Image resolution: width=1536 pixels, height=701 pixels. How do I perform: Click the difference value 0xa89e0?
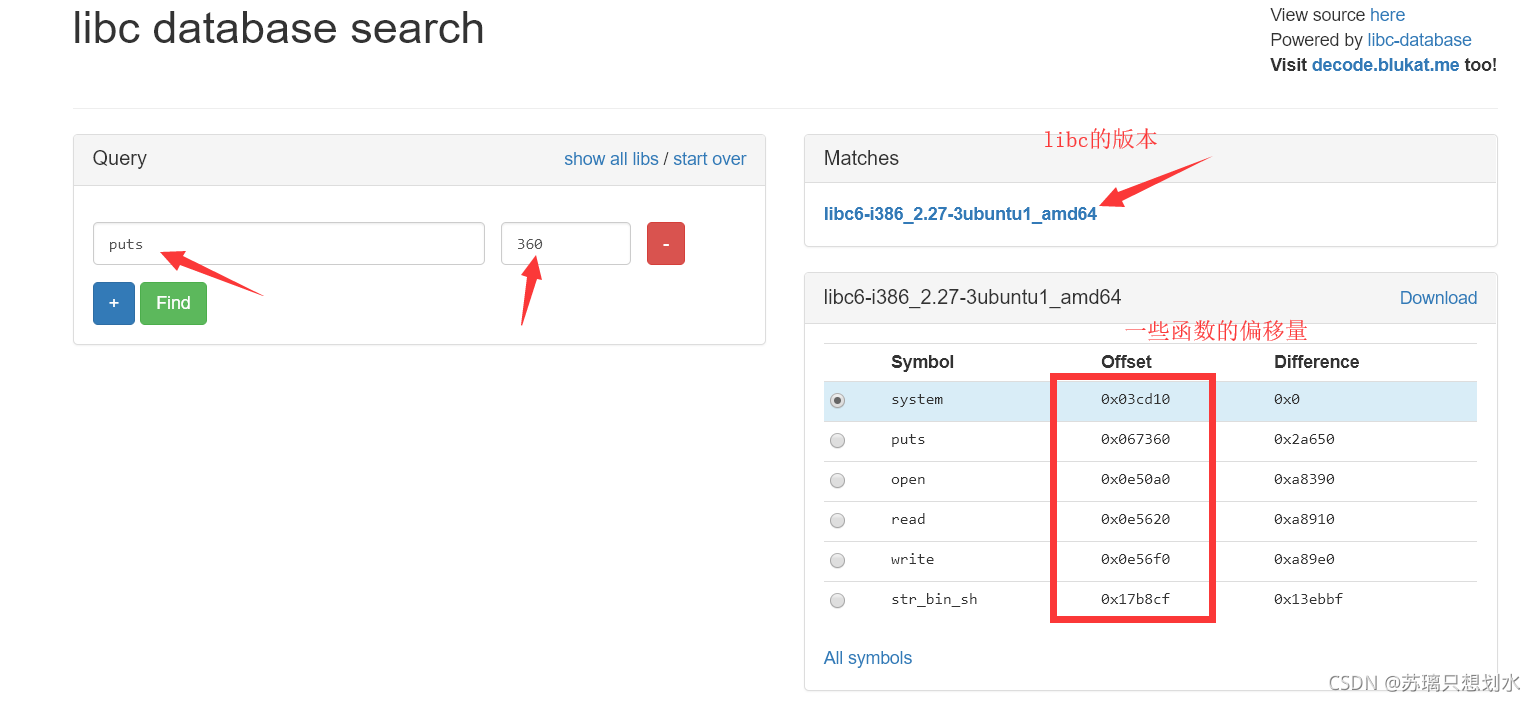1304,559
